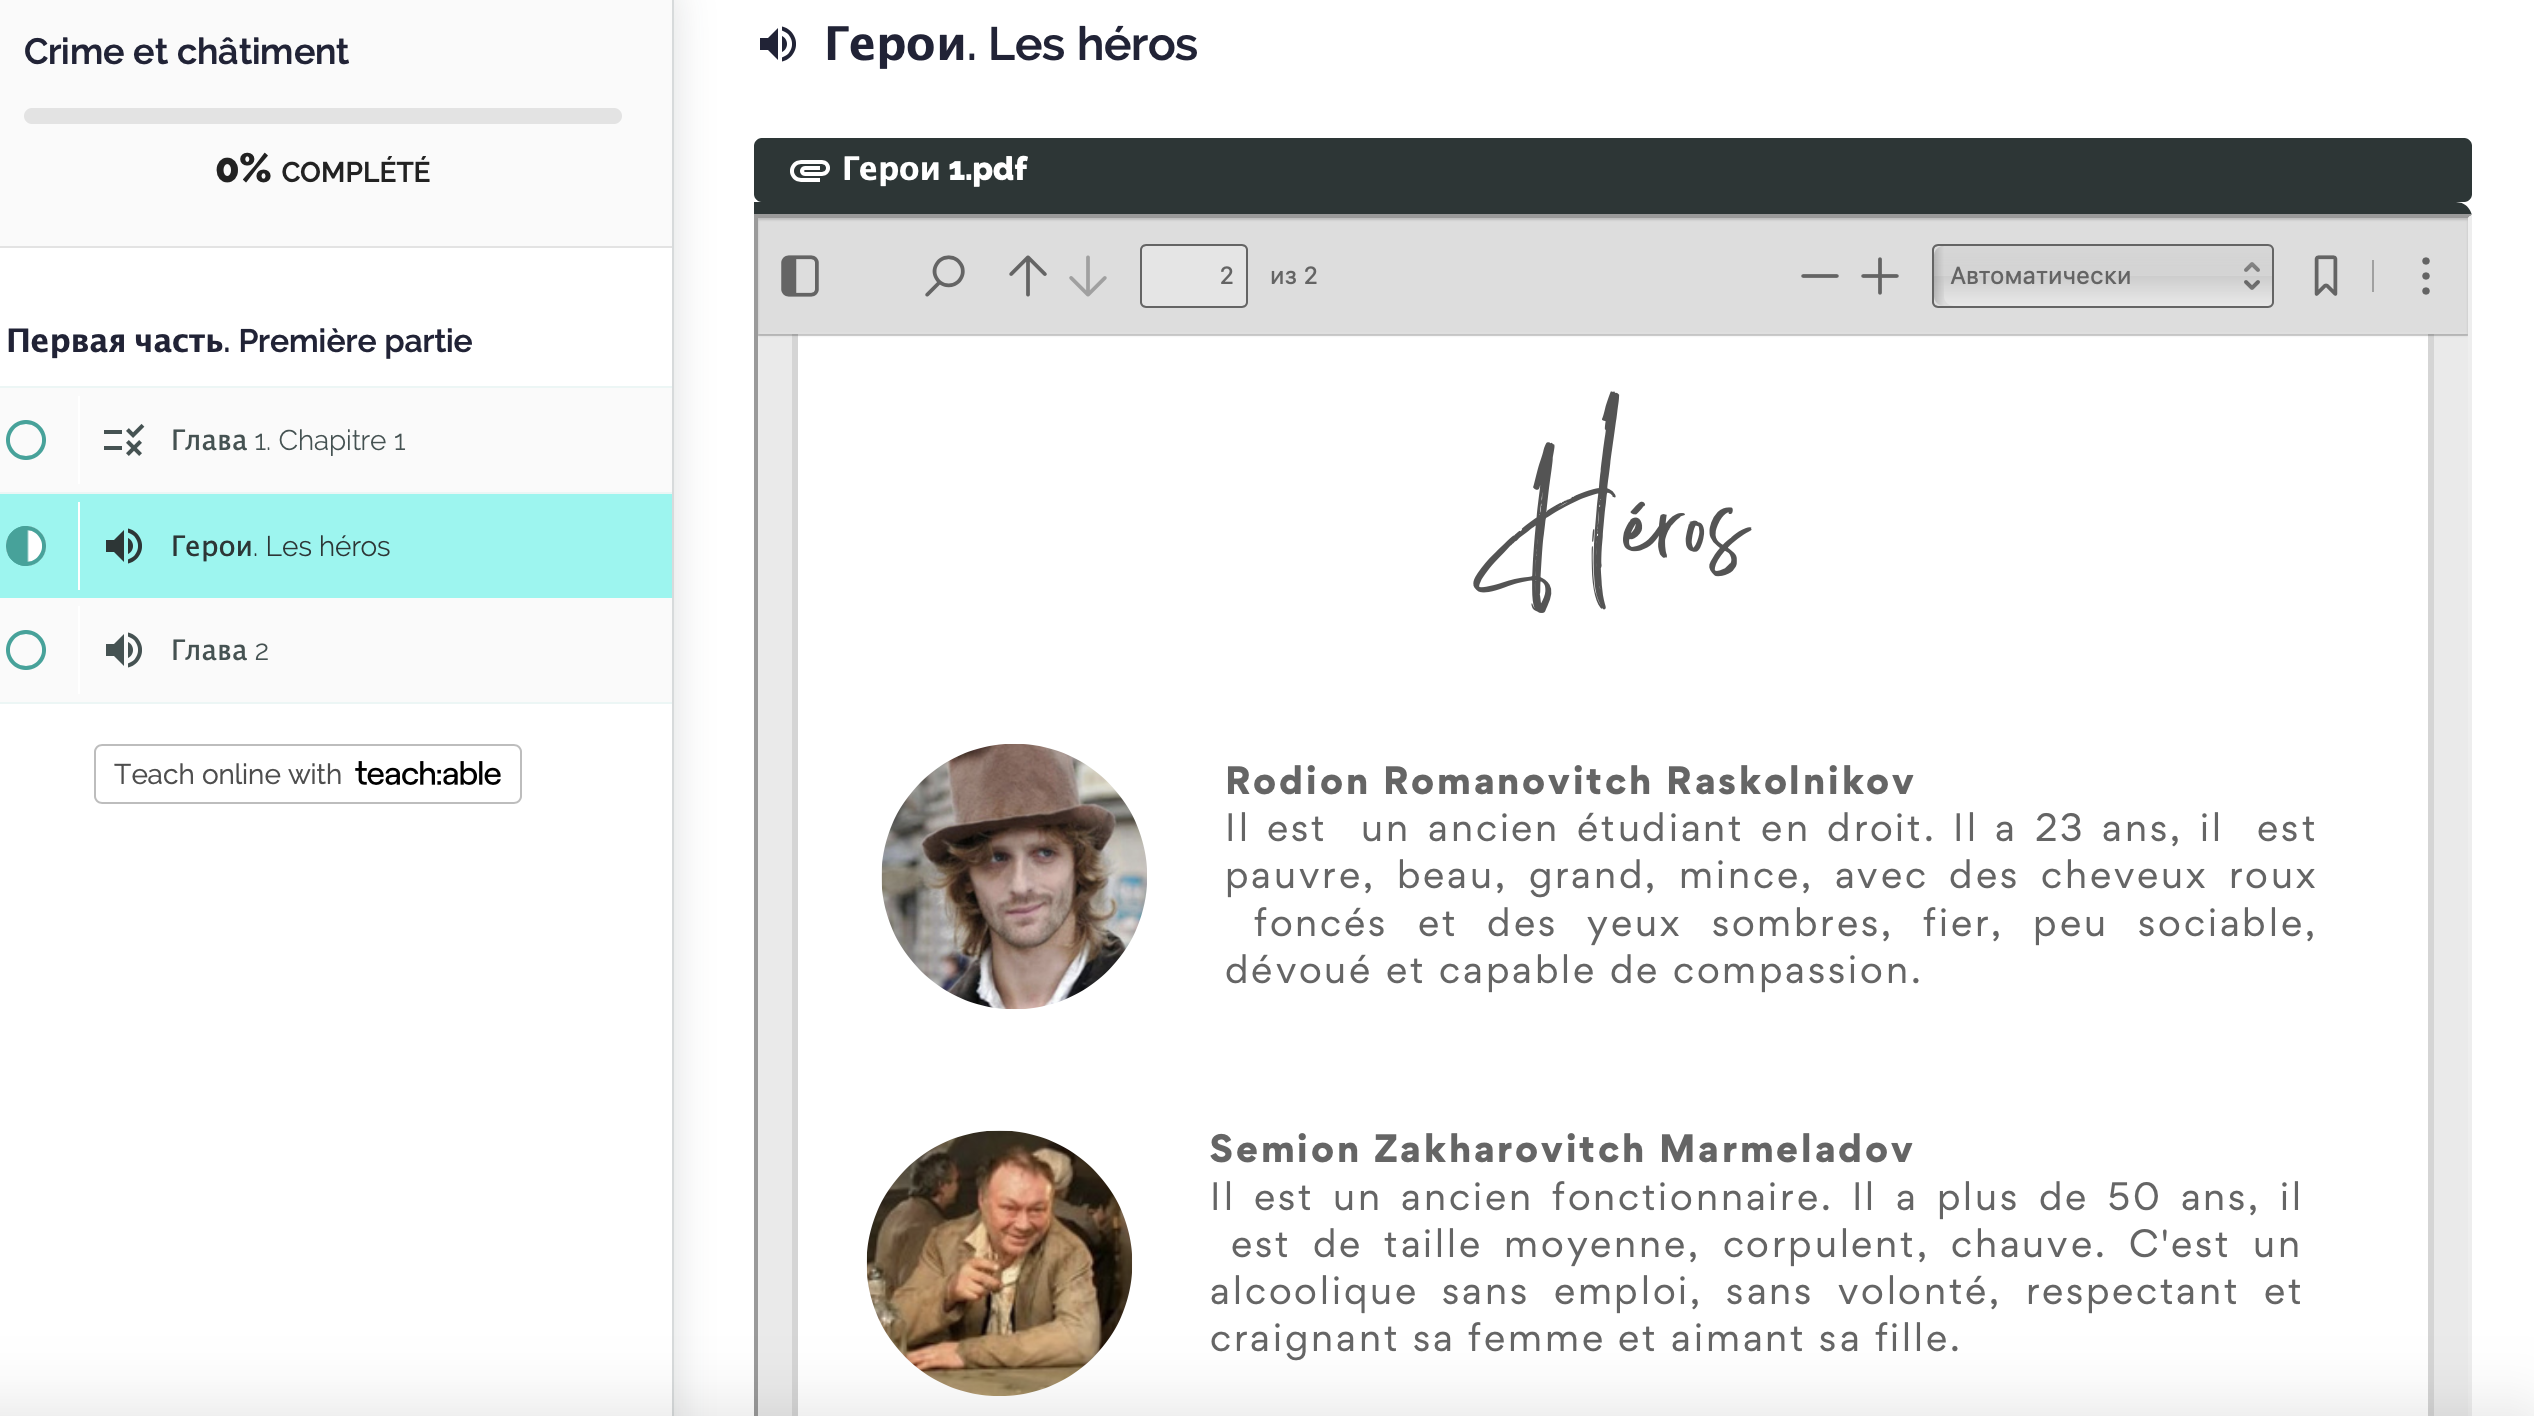The width and height of the screenshot is (2534, 1416).
Task: Open the PDF search magnifier tool
Action: 944,276
